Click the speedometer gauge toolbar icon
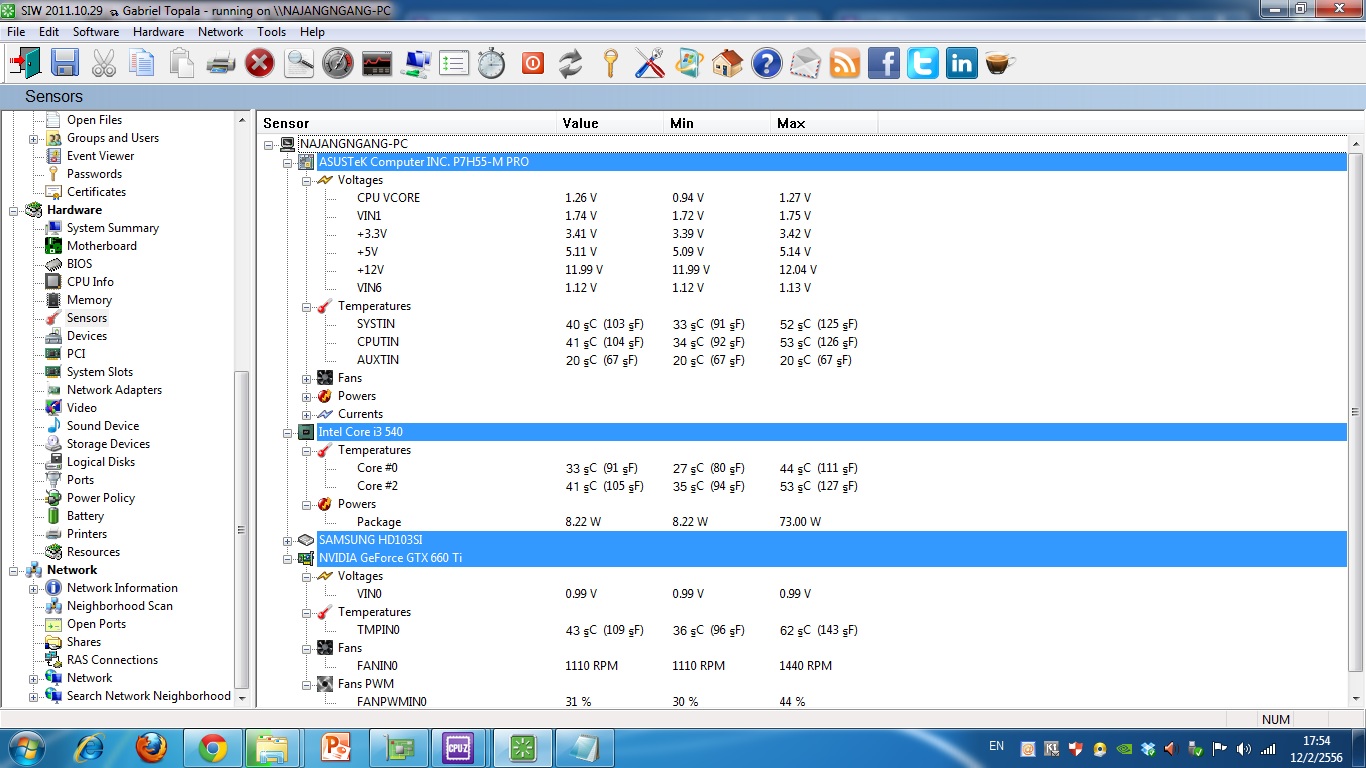Screen dimensions: 1366x768 (x=338, y=64)
